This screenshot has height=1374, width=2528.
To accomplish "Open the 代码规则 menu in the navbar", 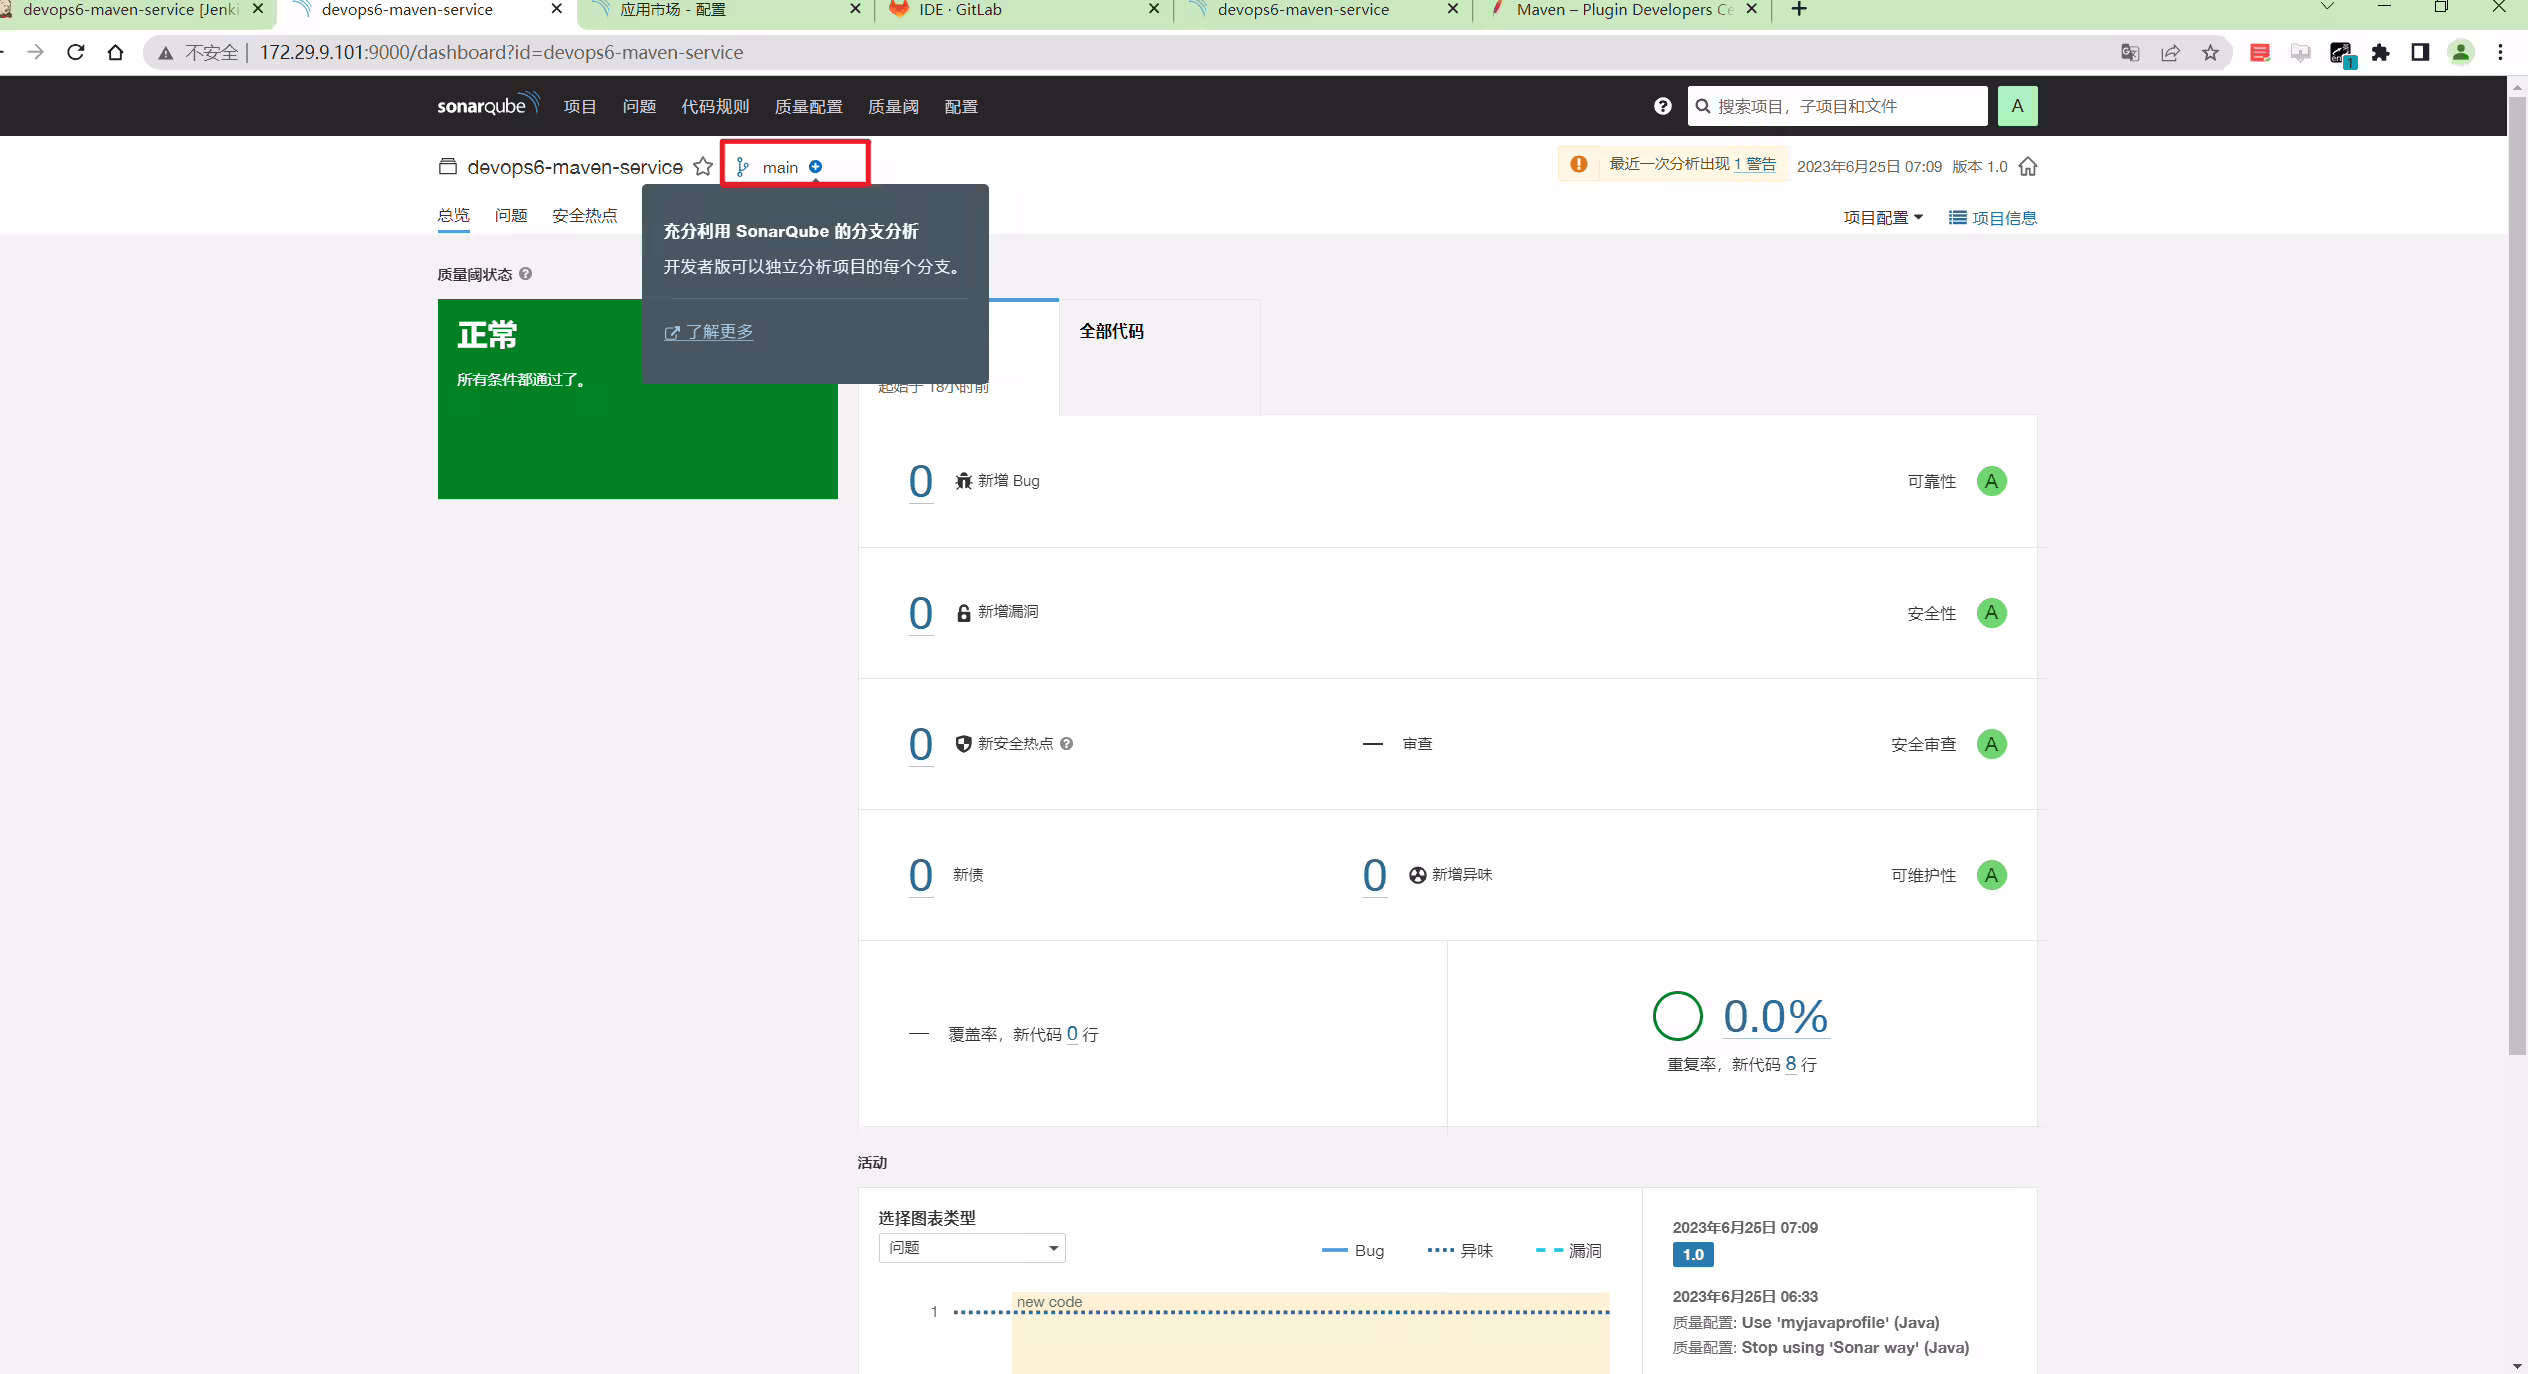I will 715,106.
